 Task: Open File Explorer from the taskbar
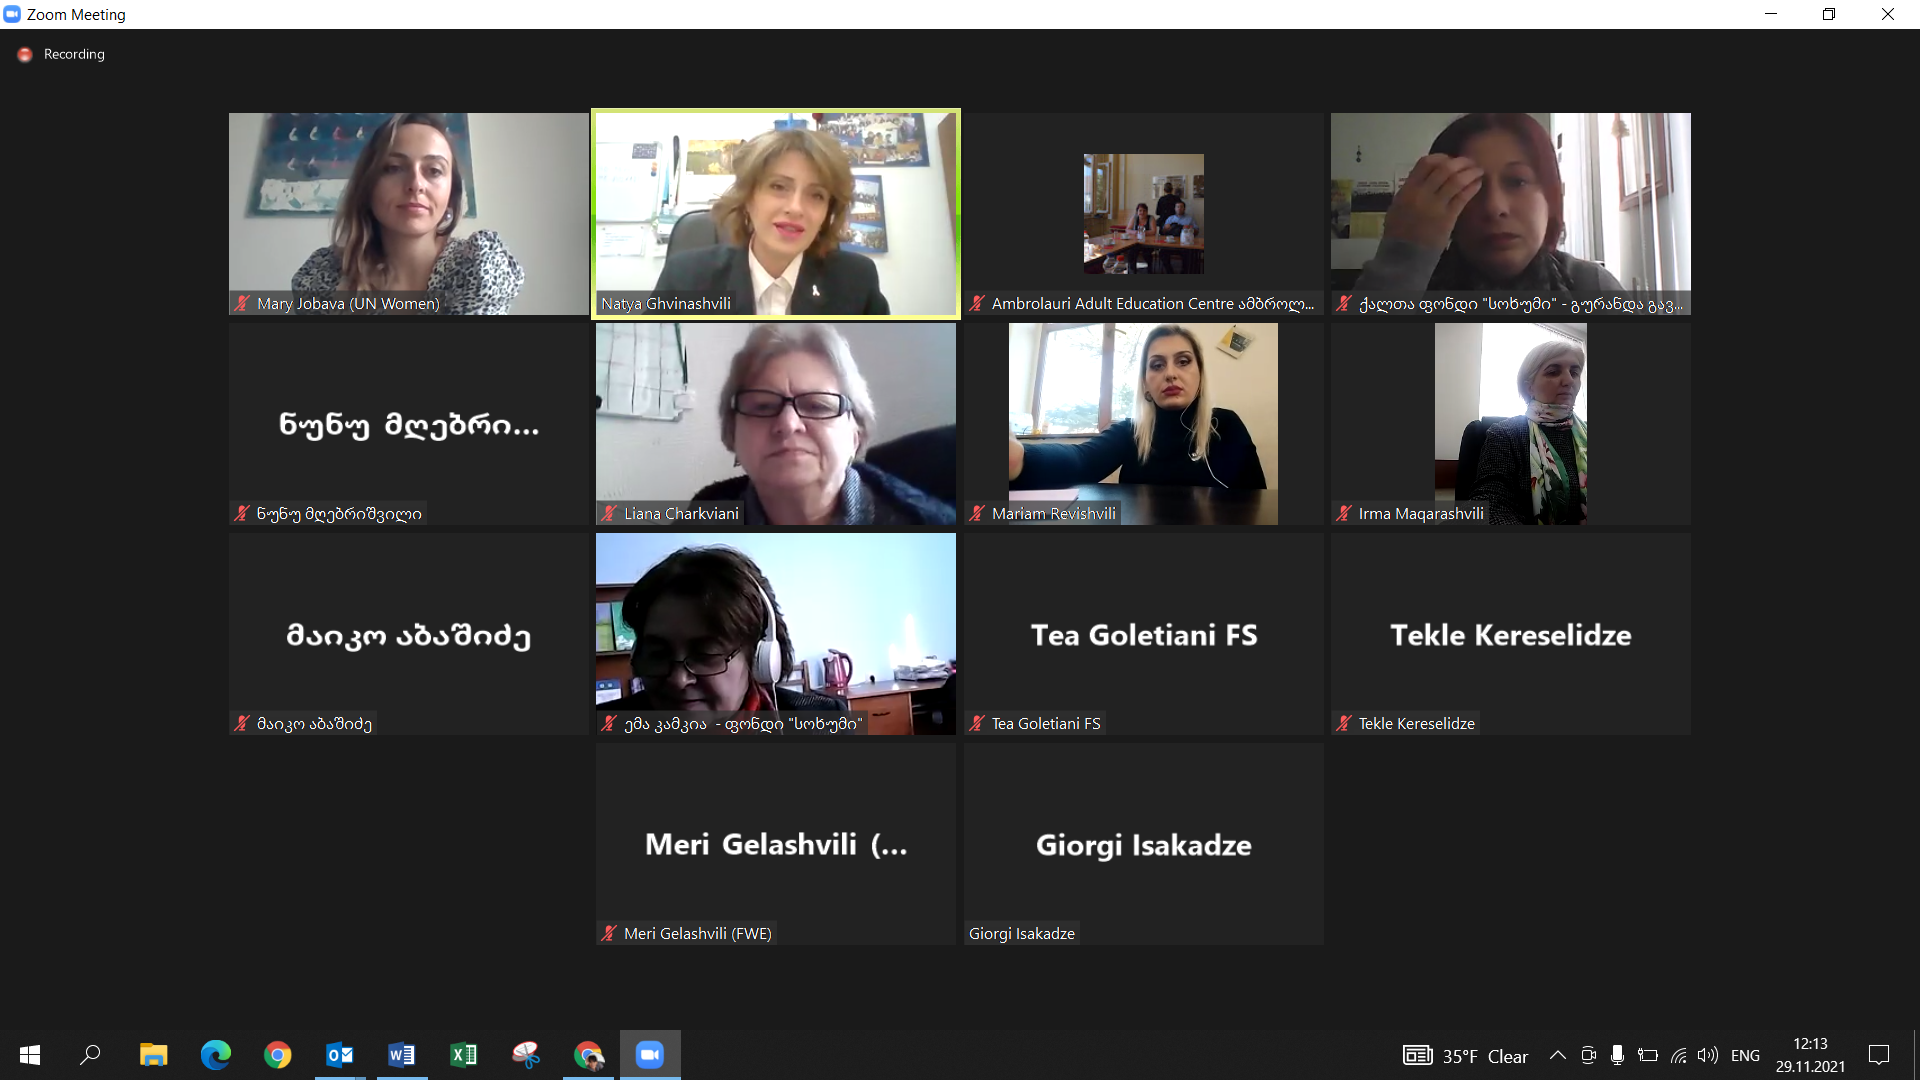coord(153,1055)
